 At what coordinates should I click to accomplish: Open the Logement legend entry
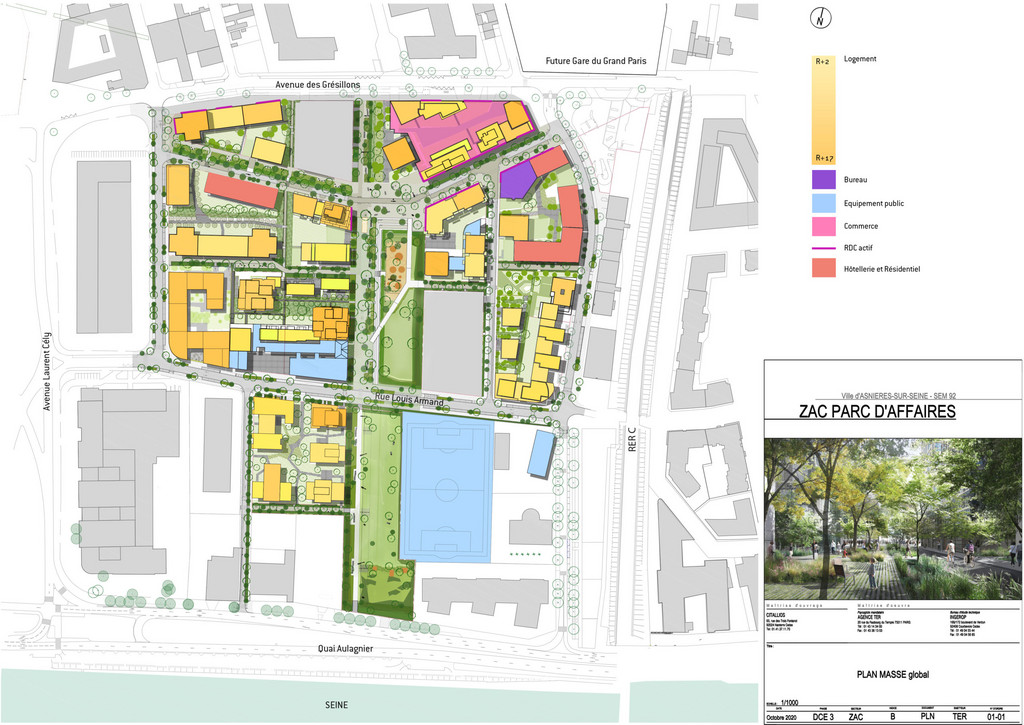(x=858, y=59)
